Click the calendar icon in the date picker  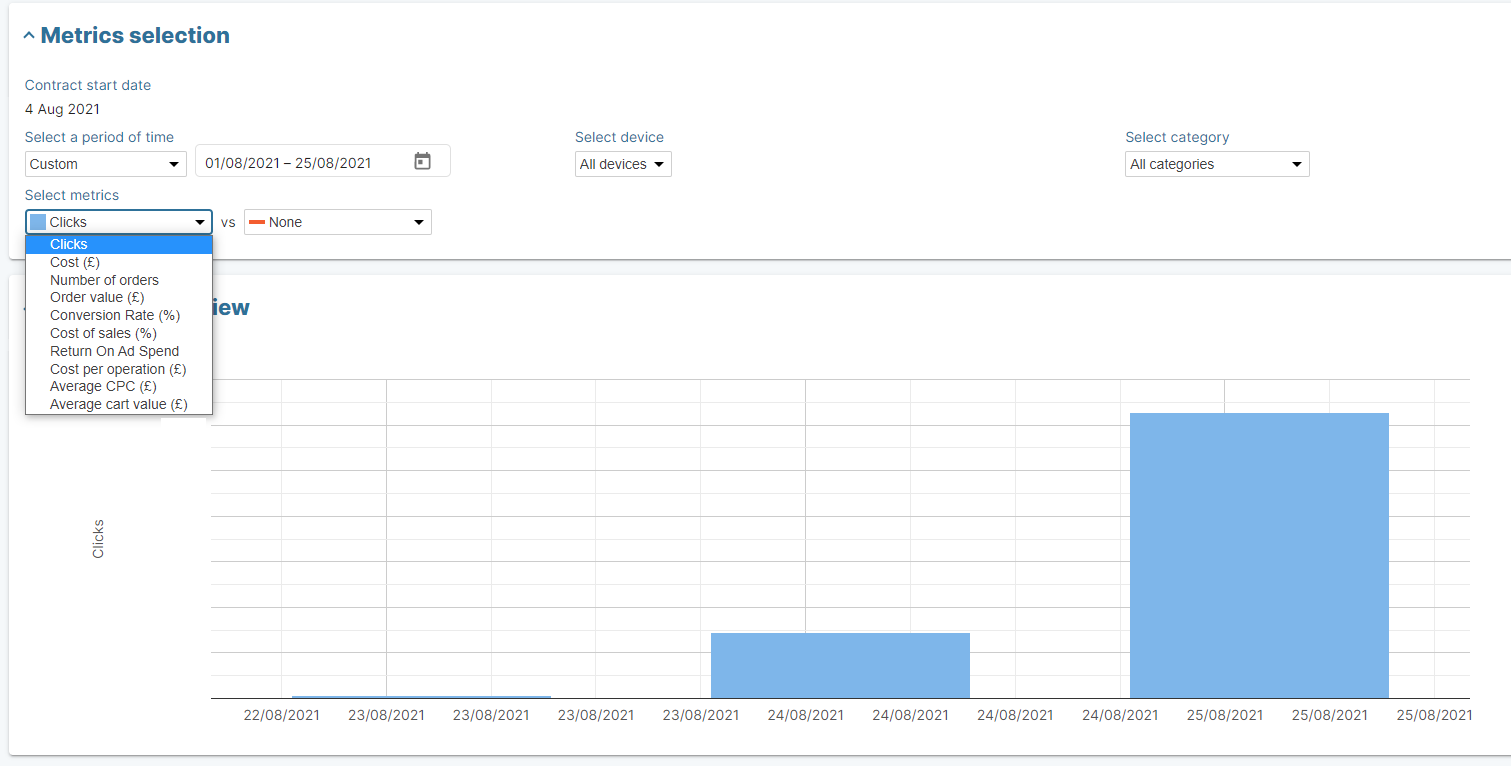click(x=422, y=160)
